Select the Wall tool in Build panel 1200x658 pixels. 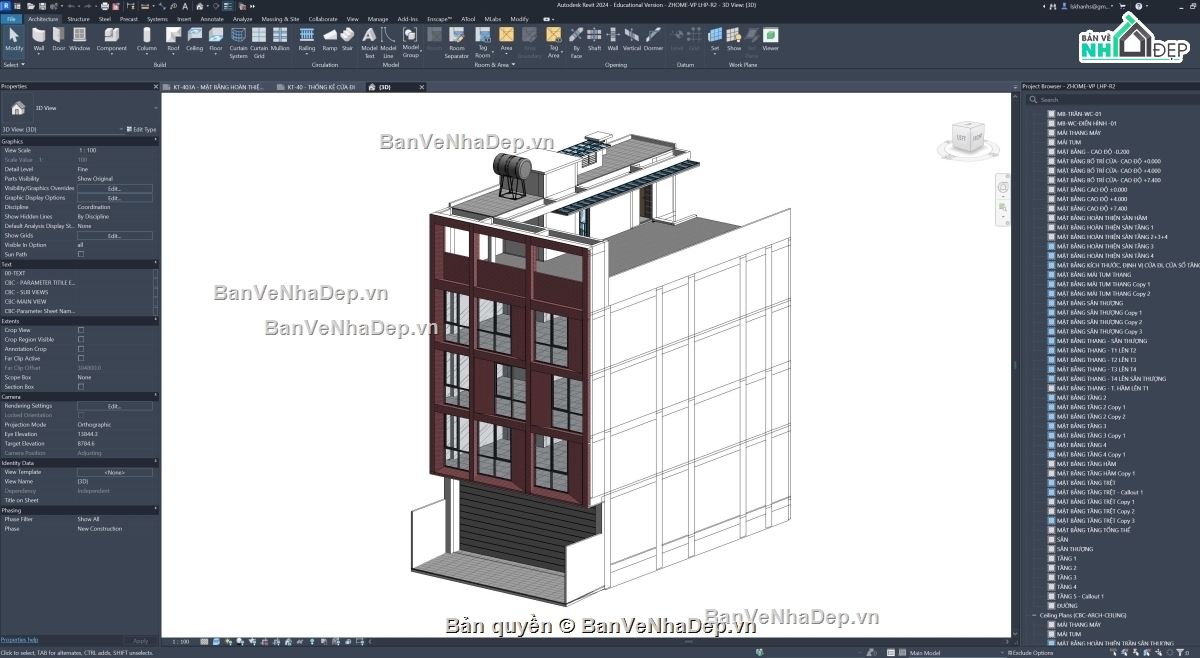tap(39, 40)
